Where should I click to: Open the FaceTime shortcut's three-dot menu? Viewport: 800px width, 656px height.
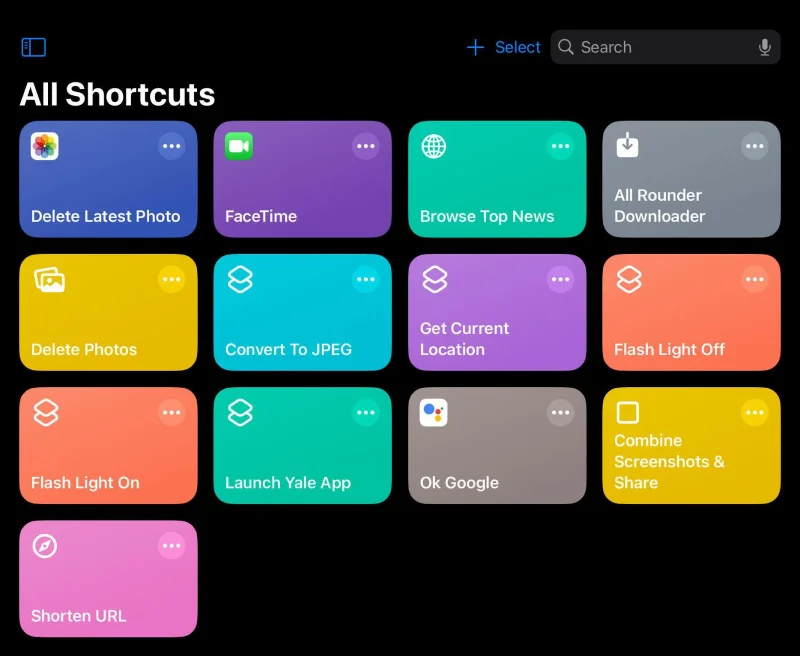point(366,146)
